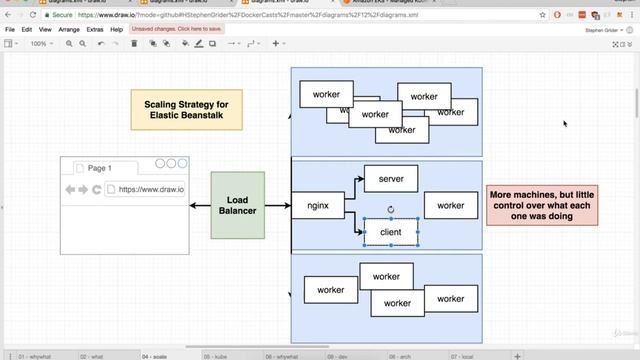640x360 pixels.
Task: Click the zoom out magnifier icon
Action: (82, 43)
